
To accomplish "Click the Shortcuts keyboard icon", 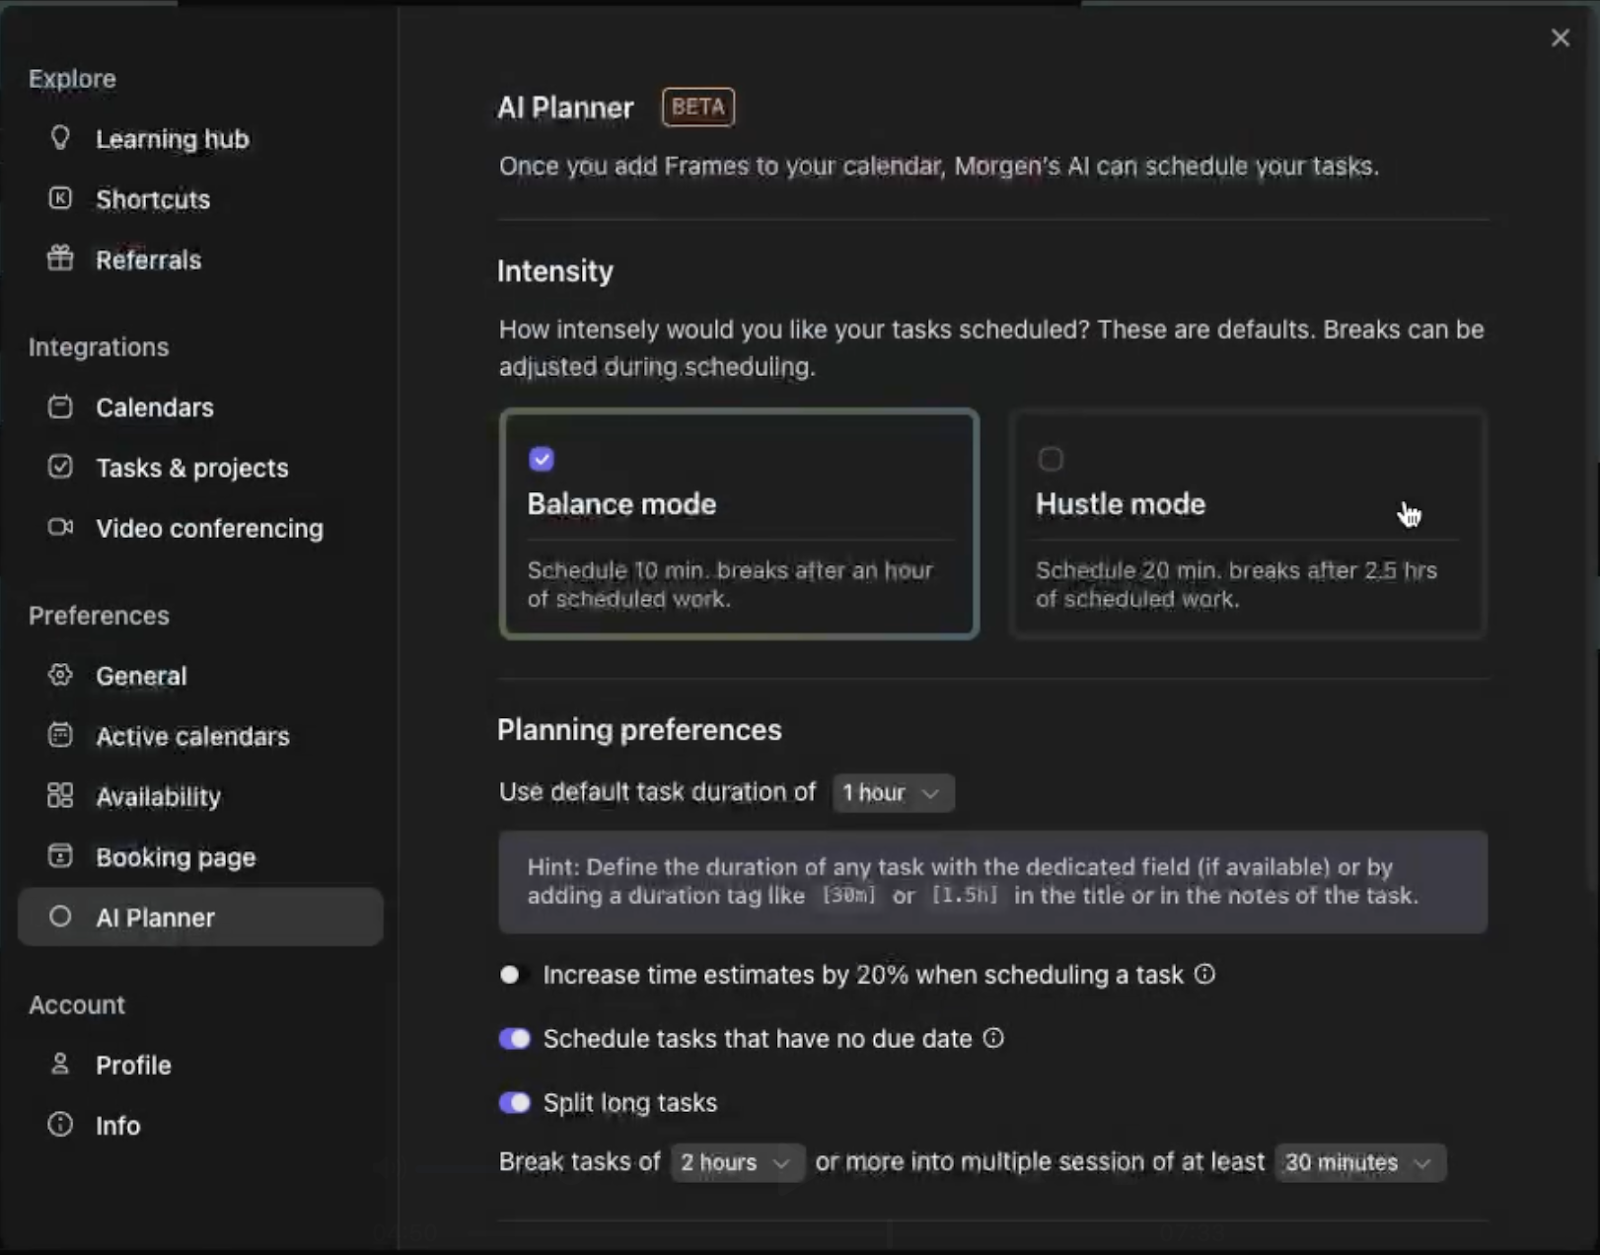I will (x=60, y=198).
